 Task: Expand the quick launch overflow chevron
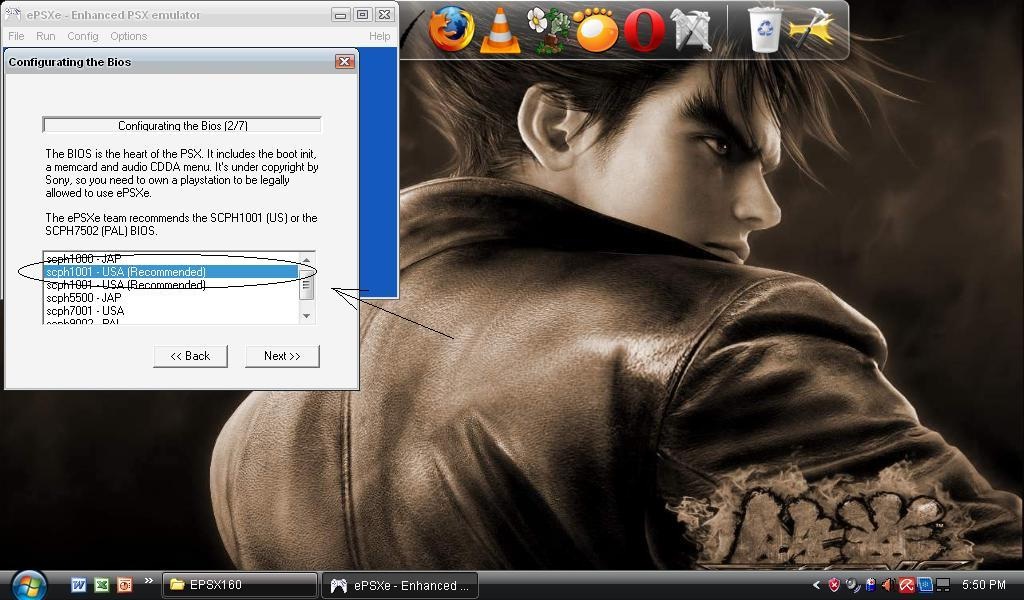tap(148, 580)
